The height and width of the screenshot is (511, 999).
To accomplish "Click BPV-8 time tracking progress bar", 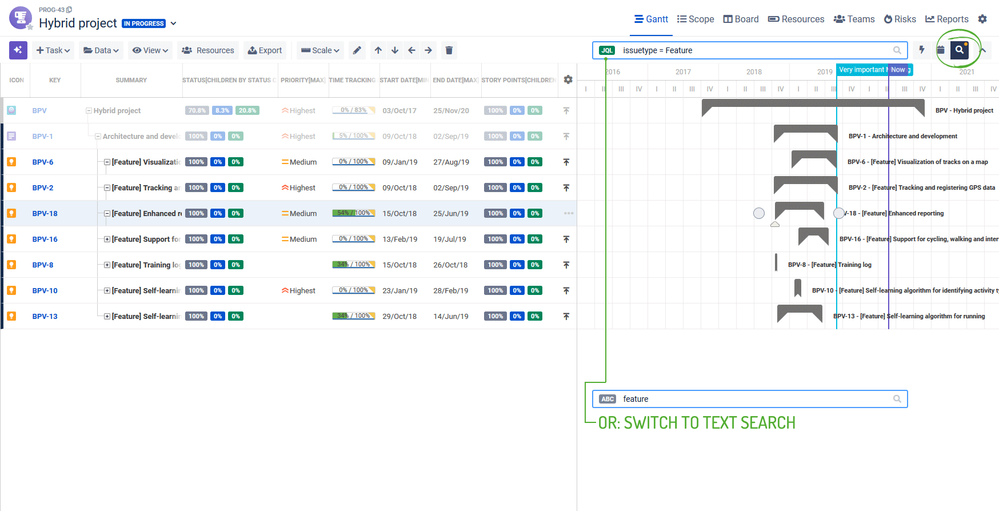I will (x=354, y=264).
